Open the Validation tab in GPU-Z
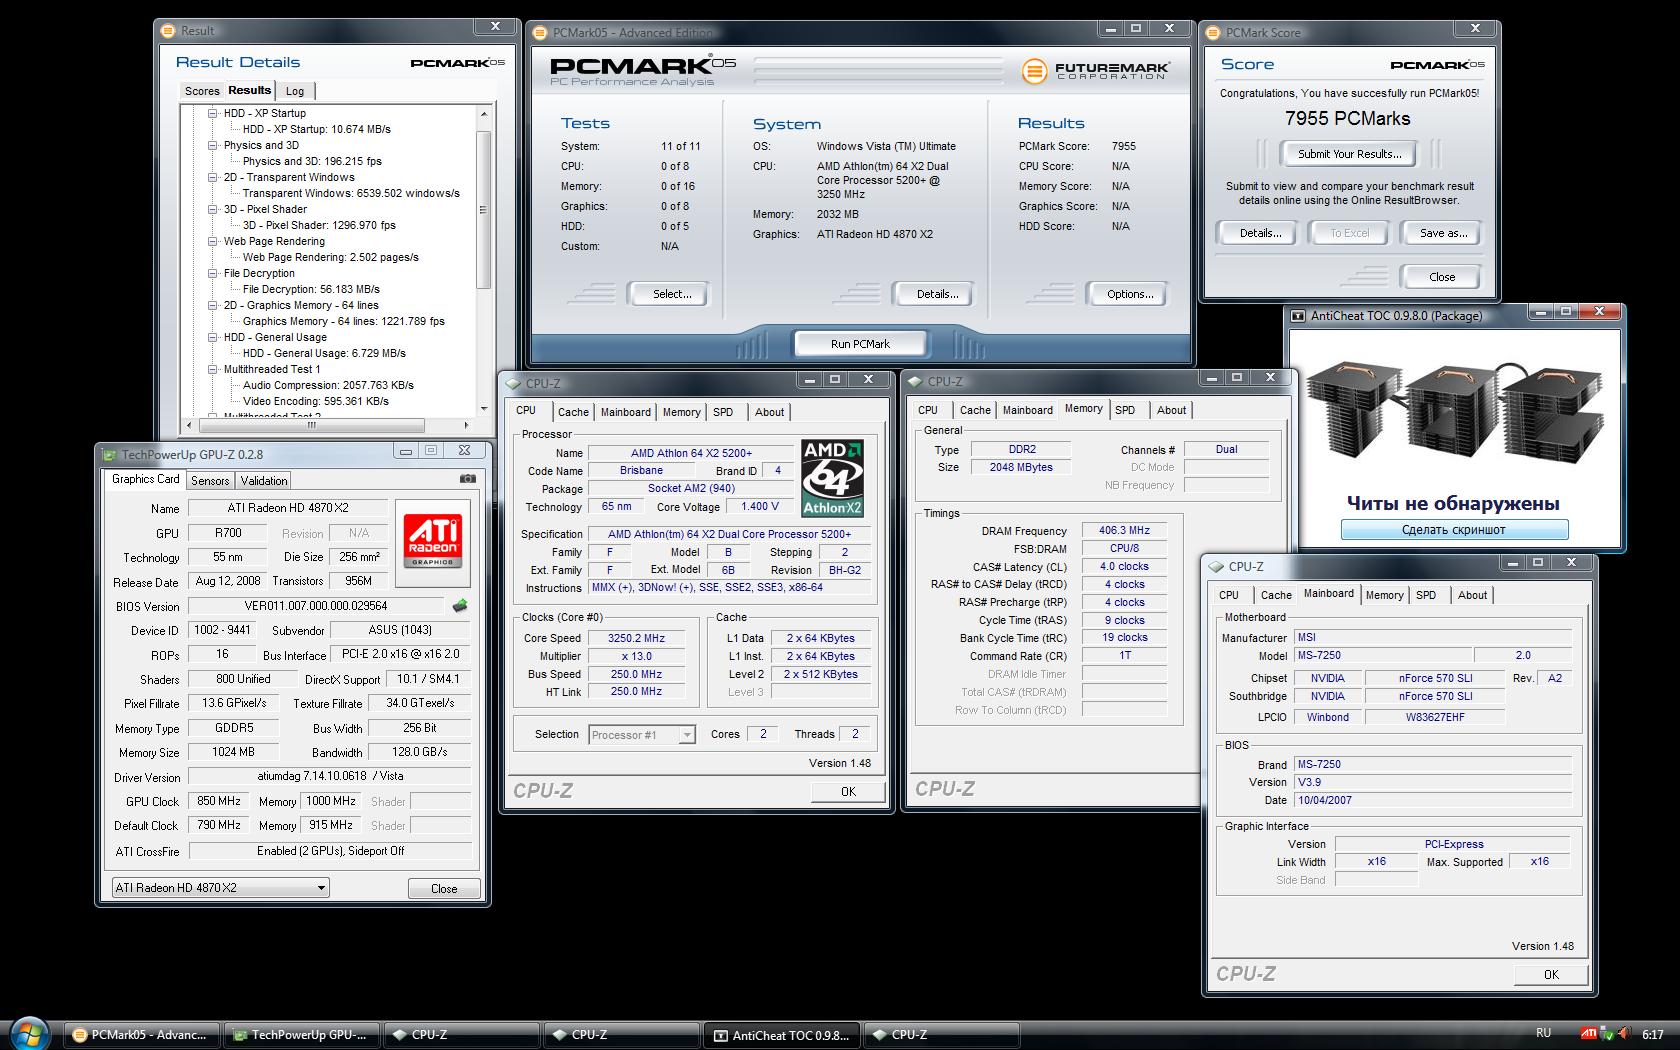This screenshot has width=1680, height=1050. click(264, 481)
